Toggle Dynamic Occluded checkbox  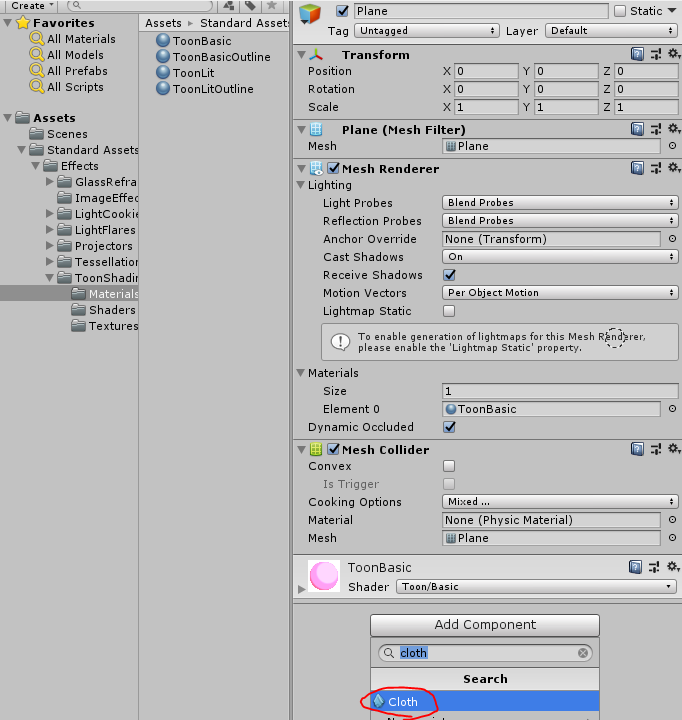pyautogui.click(x=449, y=427)
